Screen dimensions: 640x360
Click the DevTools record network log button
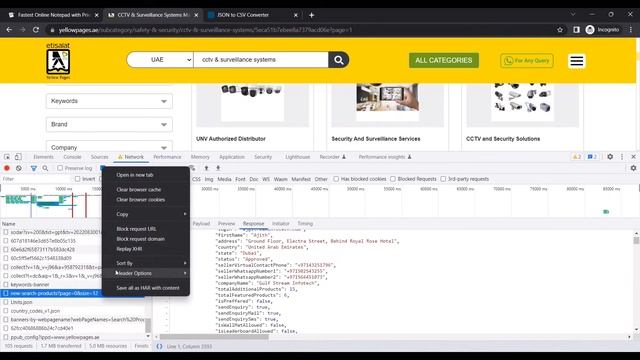(x=7, y=168)
